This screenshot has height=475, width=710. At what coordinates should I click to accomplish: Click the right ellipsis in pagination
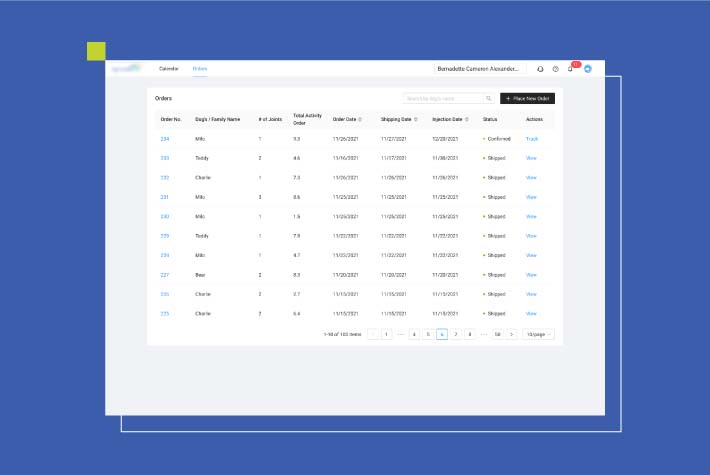coord(484,334)
